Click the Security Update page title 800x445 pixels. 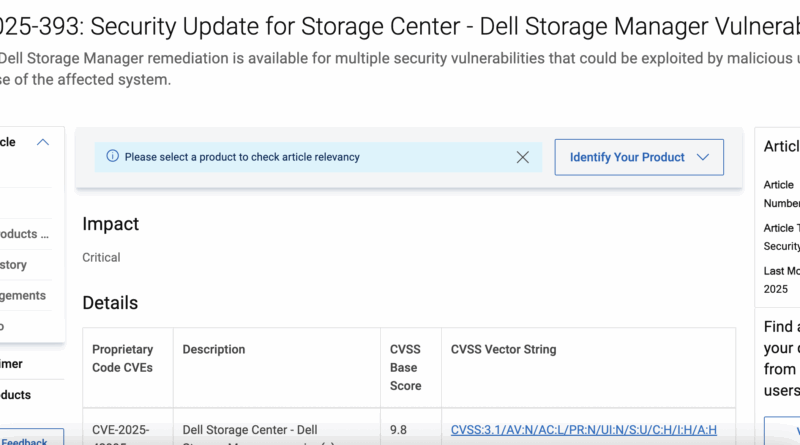pos(400,22)
